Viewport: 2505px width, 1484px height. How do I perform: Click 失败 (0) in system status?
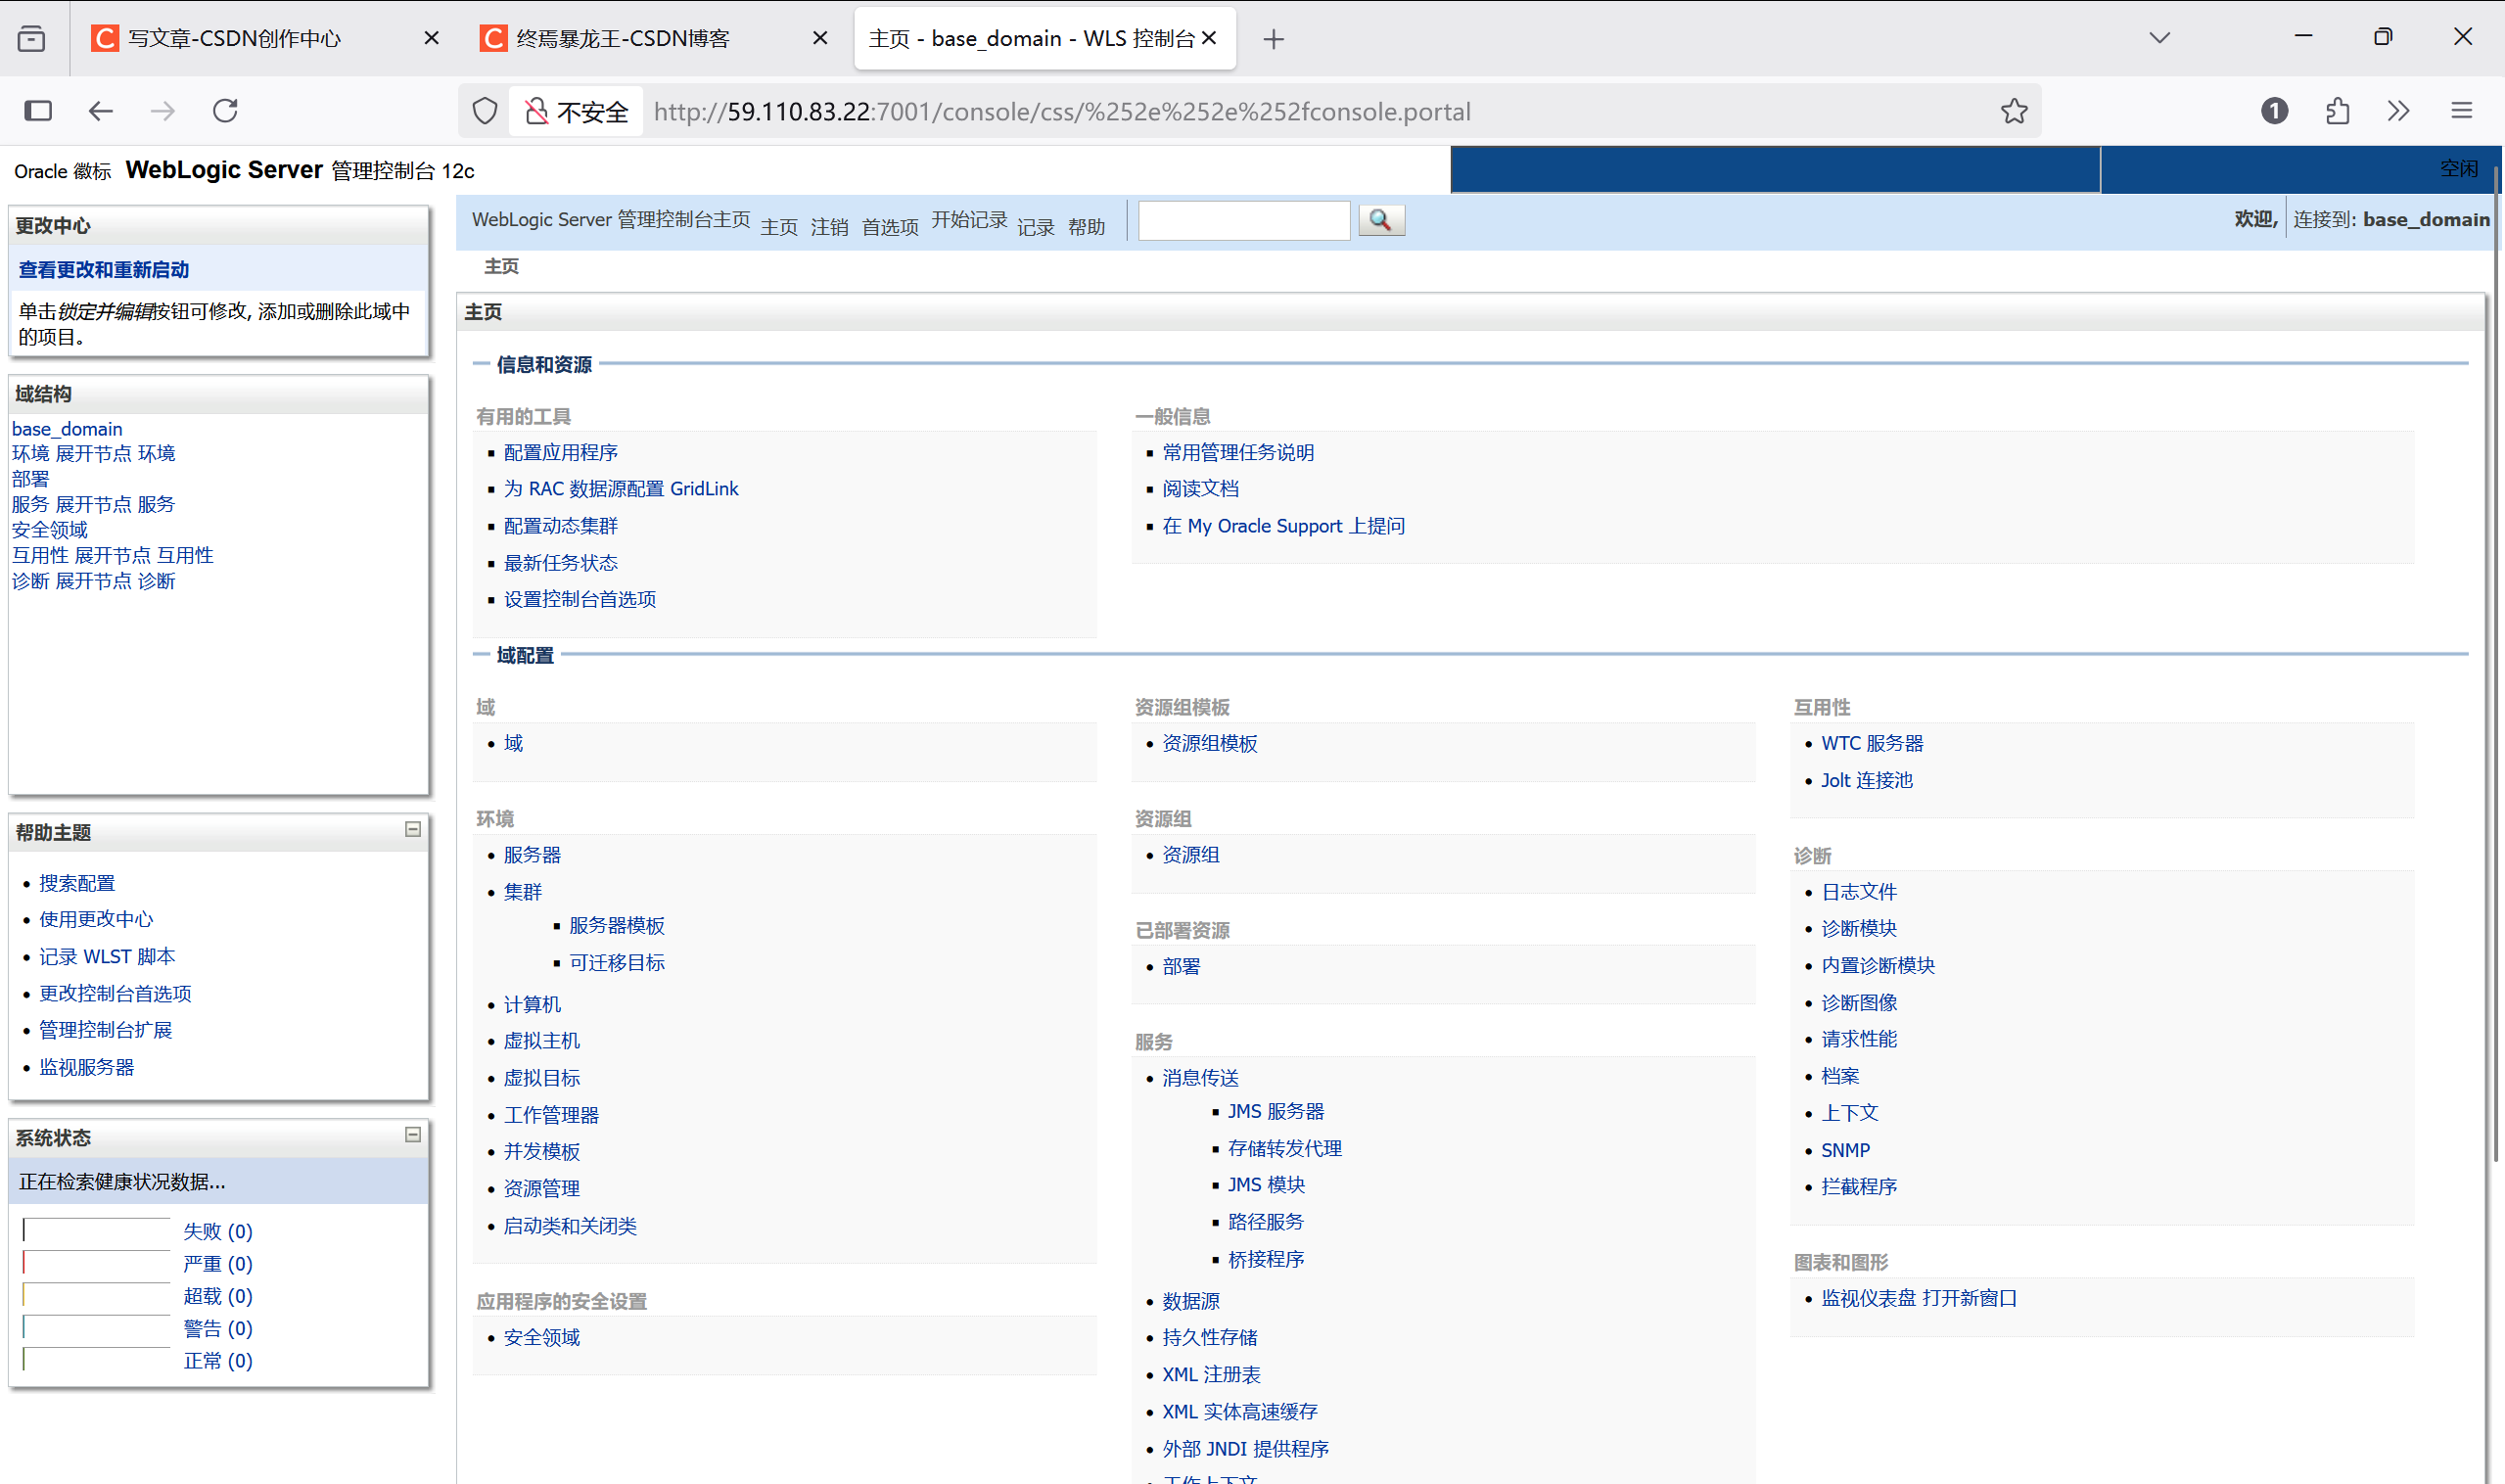[218, 1231]
